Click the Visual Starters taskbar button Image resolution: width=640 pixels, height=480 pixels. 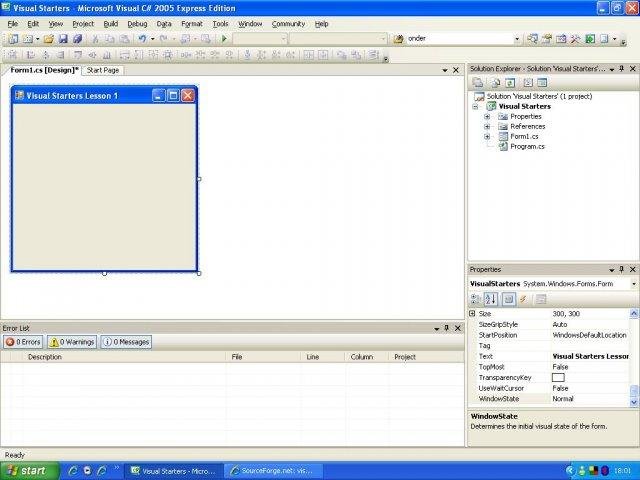point(174,471)
